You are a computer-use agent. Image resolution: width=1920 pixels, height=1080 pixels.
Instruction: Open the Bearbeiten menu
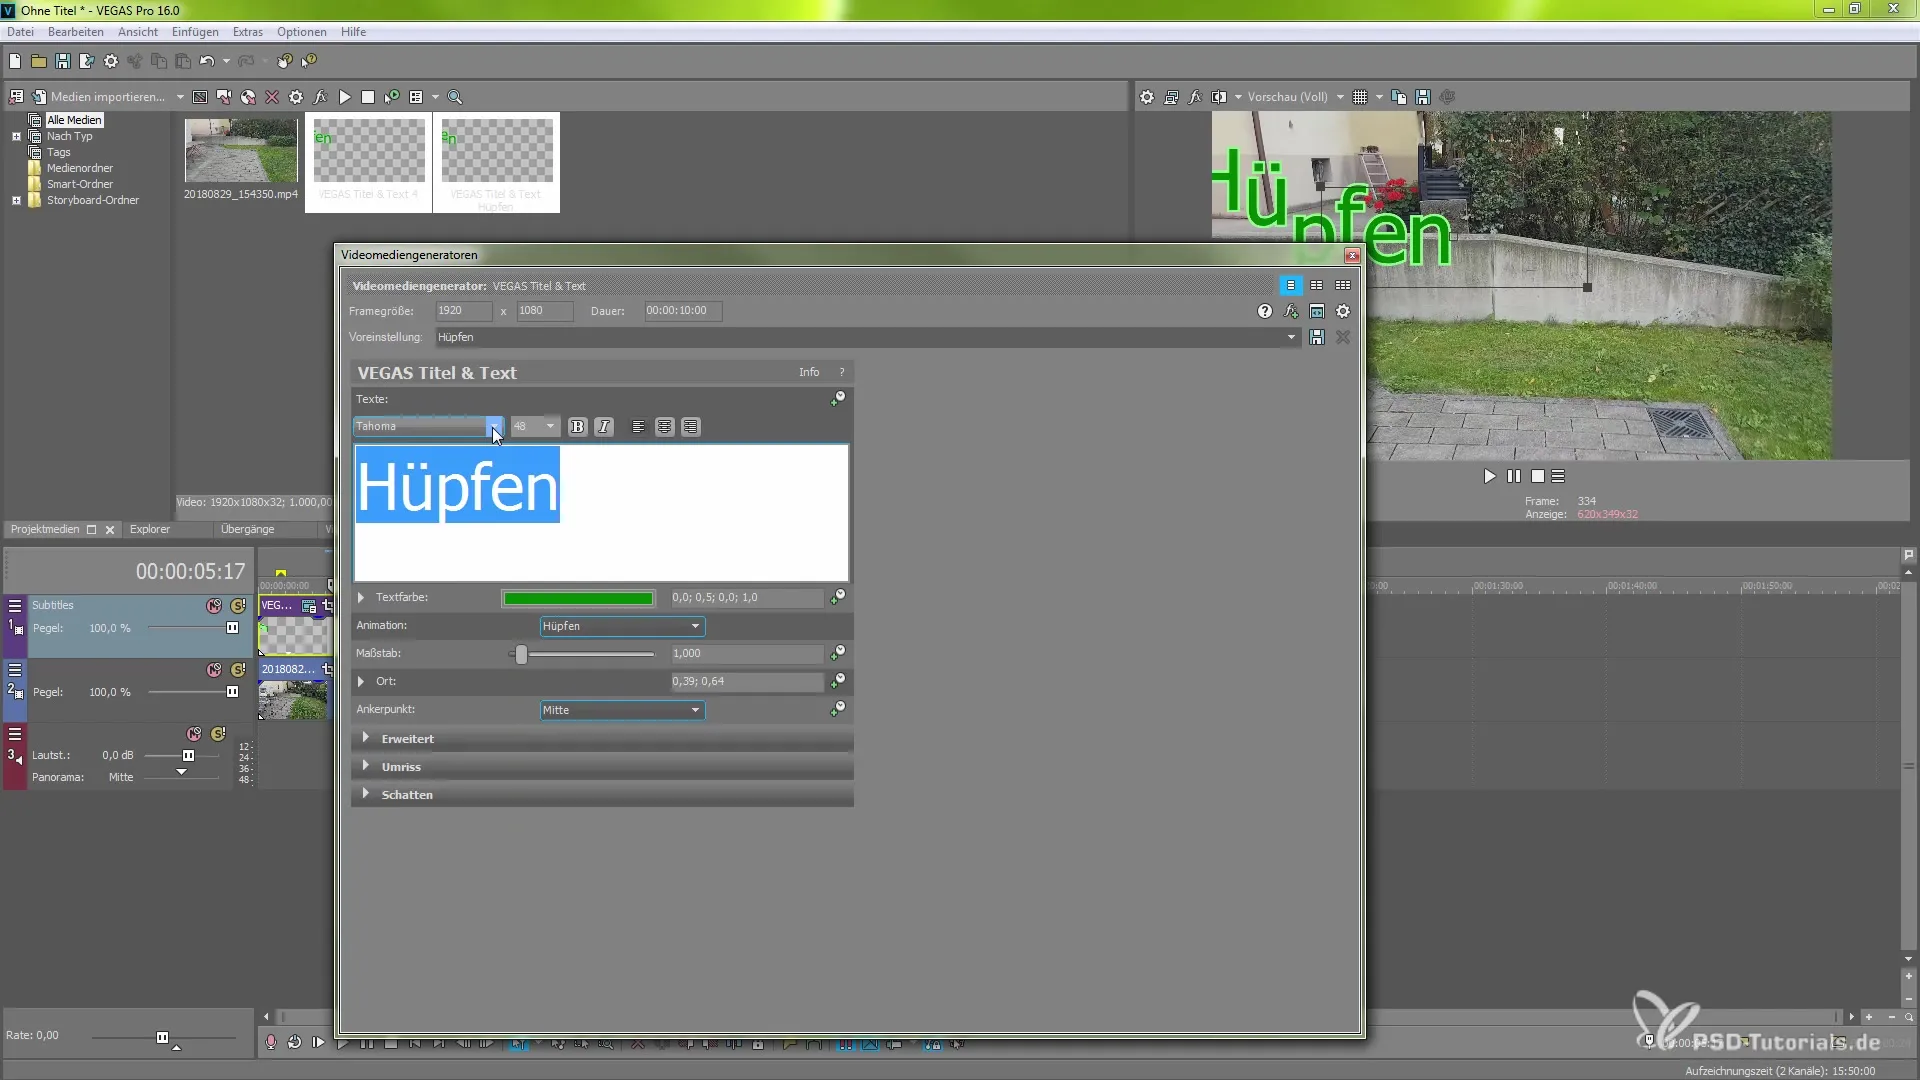pos(76,32)
